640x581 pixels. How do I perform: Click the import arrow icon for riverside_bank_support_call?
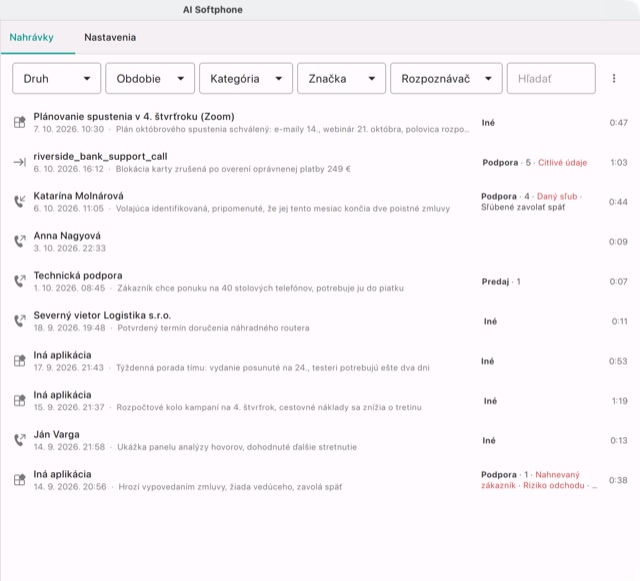coord(20,162)
